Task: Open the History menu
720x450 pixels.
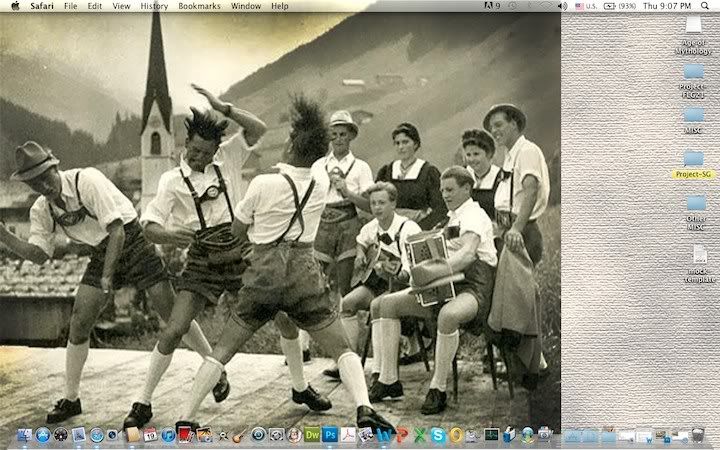Action: (154, 6)
